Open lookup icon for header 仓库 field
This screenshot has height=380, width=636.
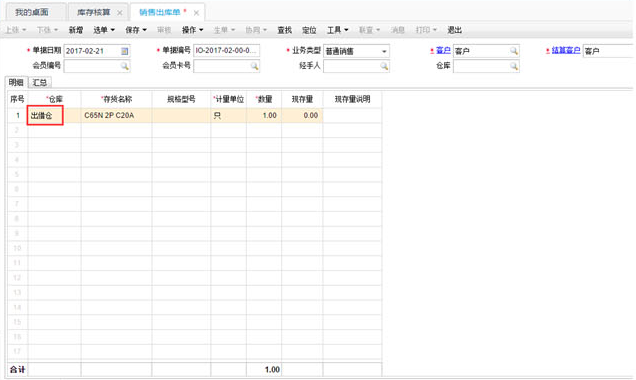pyautogui.click(x=514, y=66)
